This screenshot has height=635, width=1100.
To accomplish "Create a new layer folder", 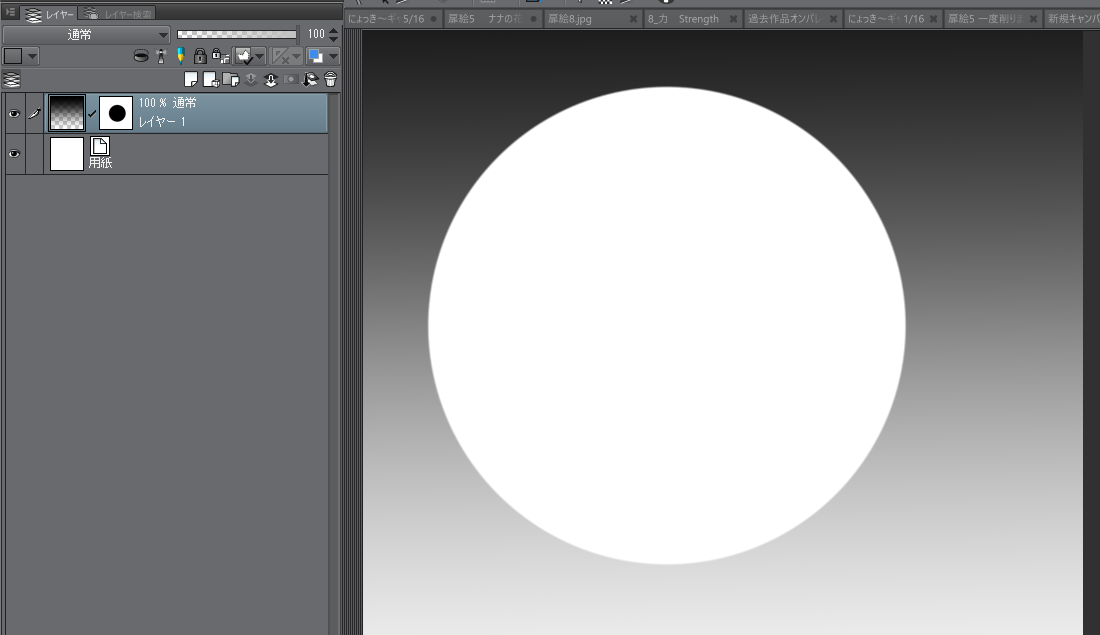I will 230,80.
